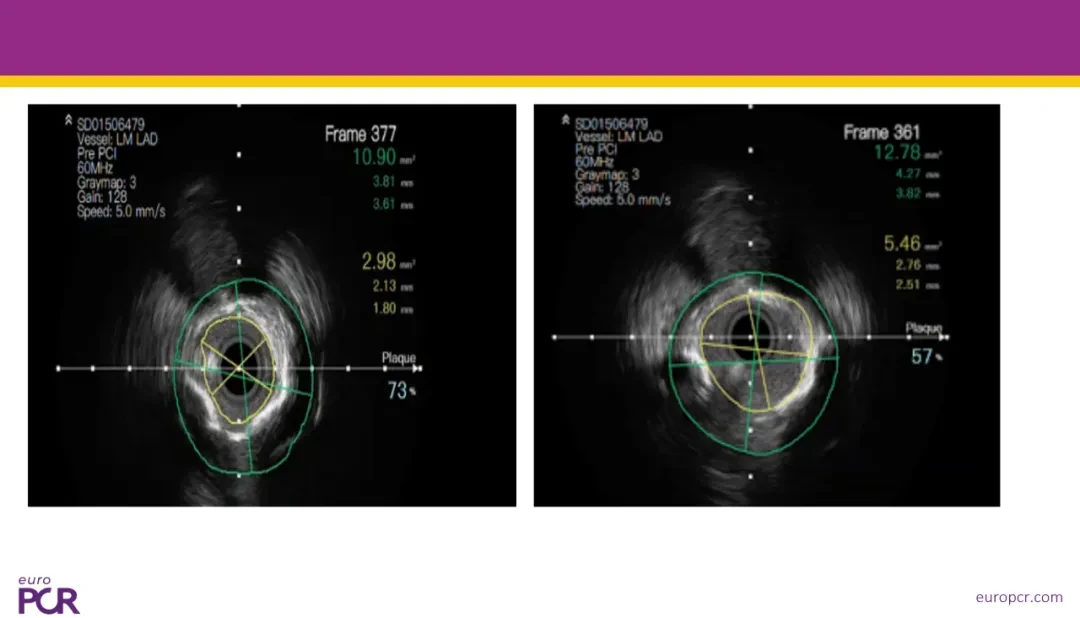
Task: Collapse info chevron in left IVUS panel
Action: pyautogui.click(x=68, y=120)
